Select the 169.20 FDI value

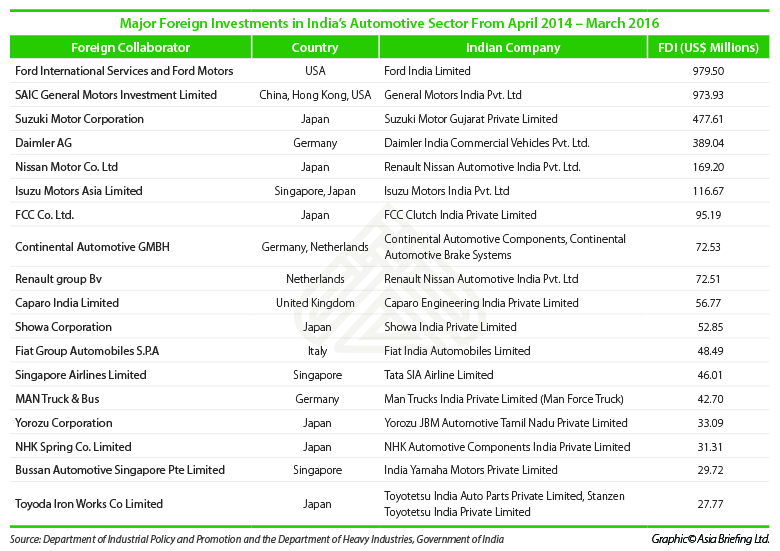[708, 167]
